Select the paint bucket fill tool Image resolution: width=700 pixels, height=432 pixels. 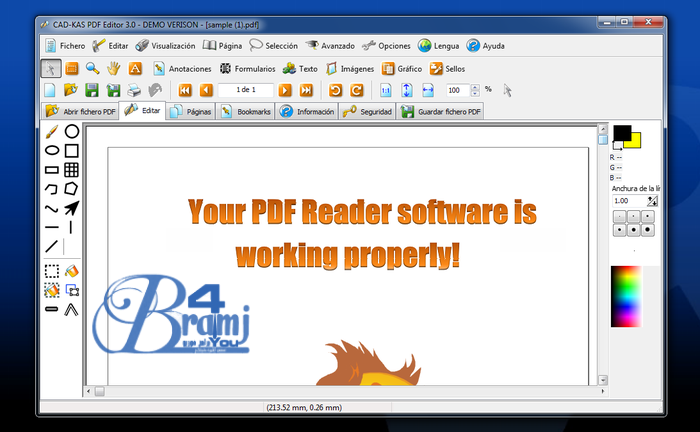[71, 271]
